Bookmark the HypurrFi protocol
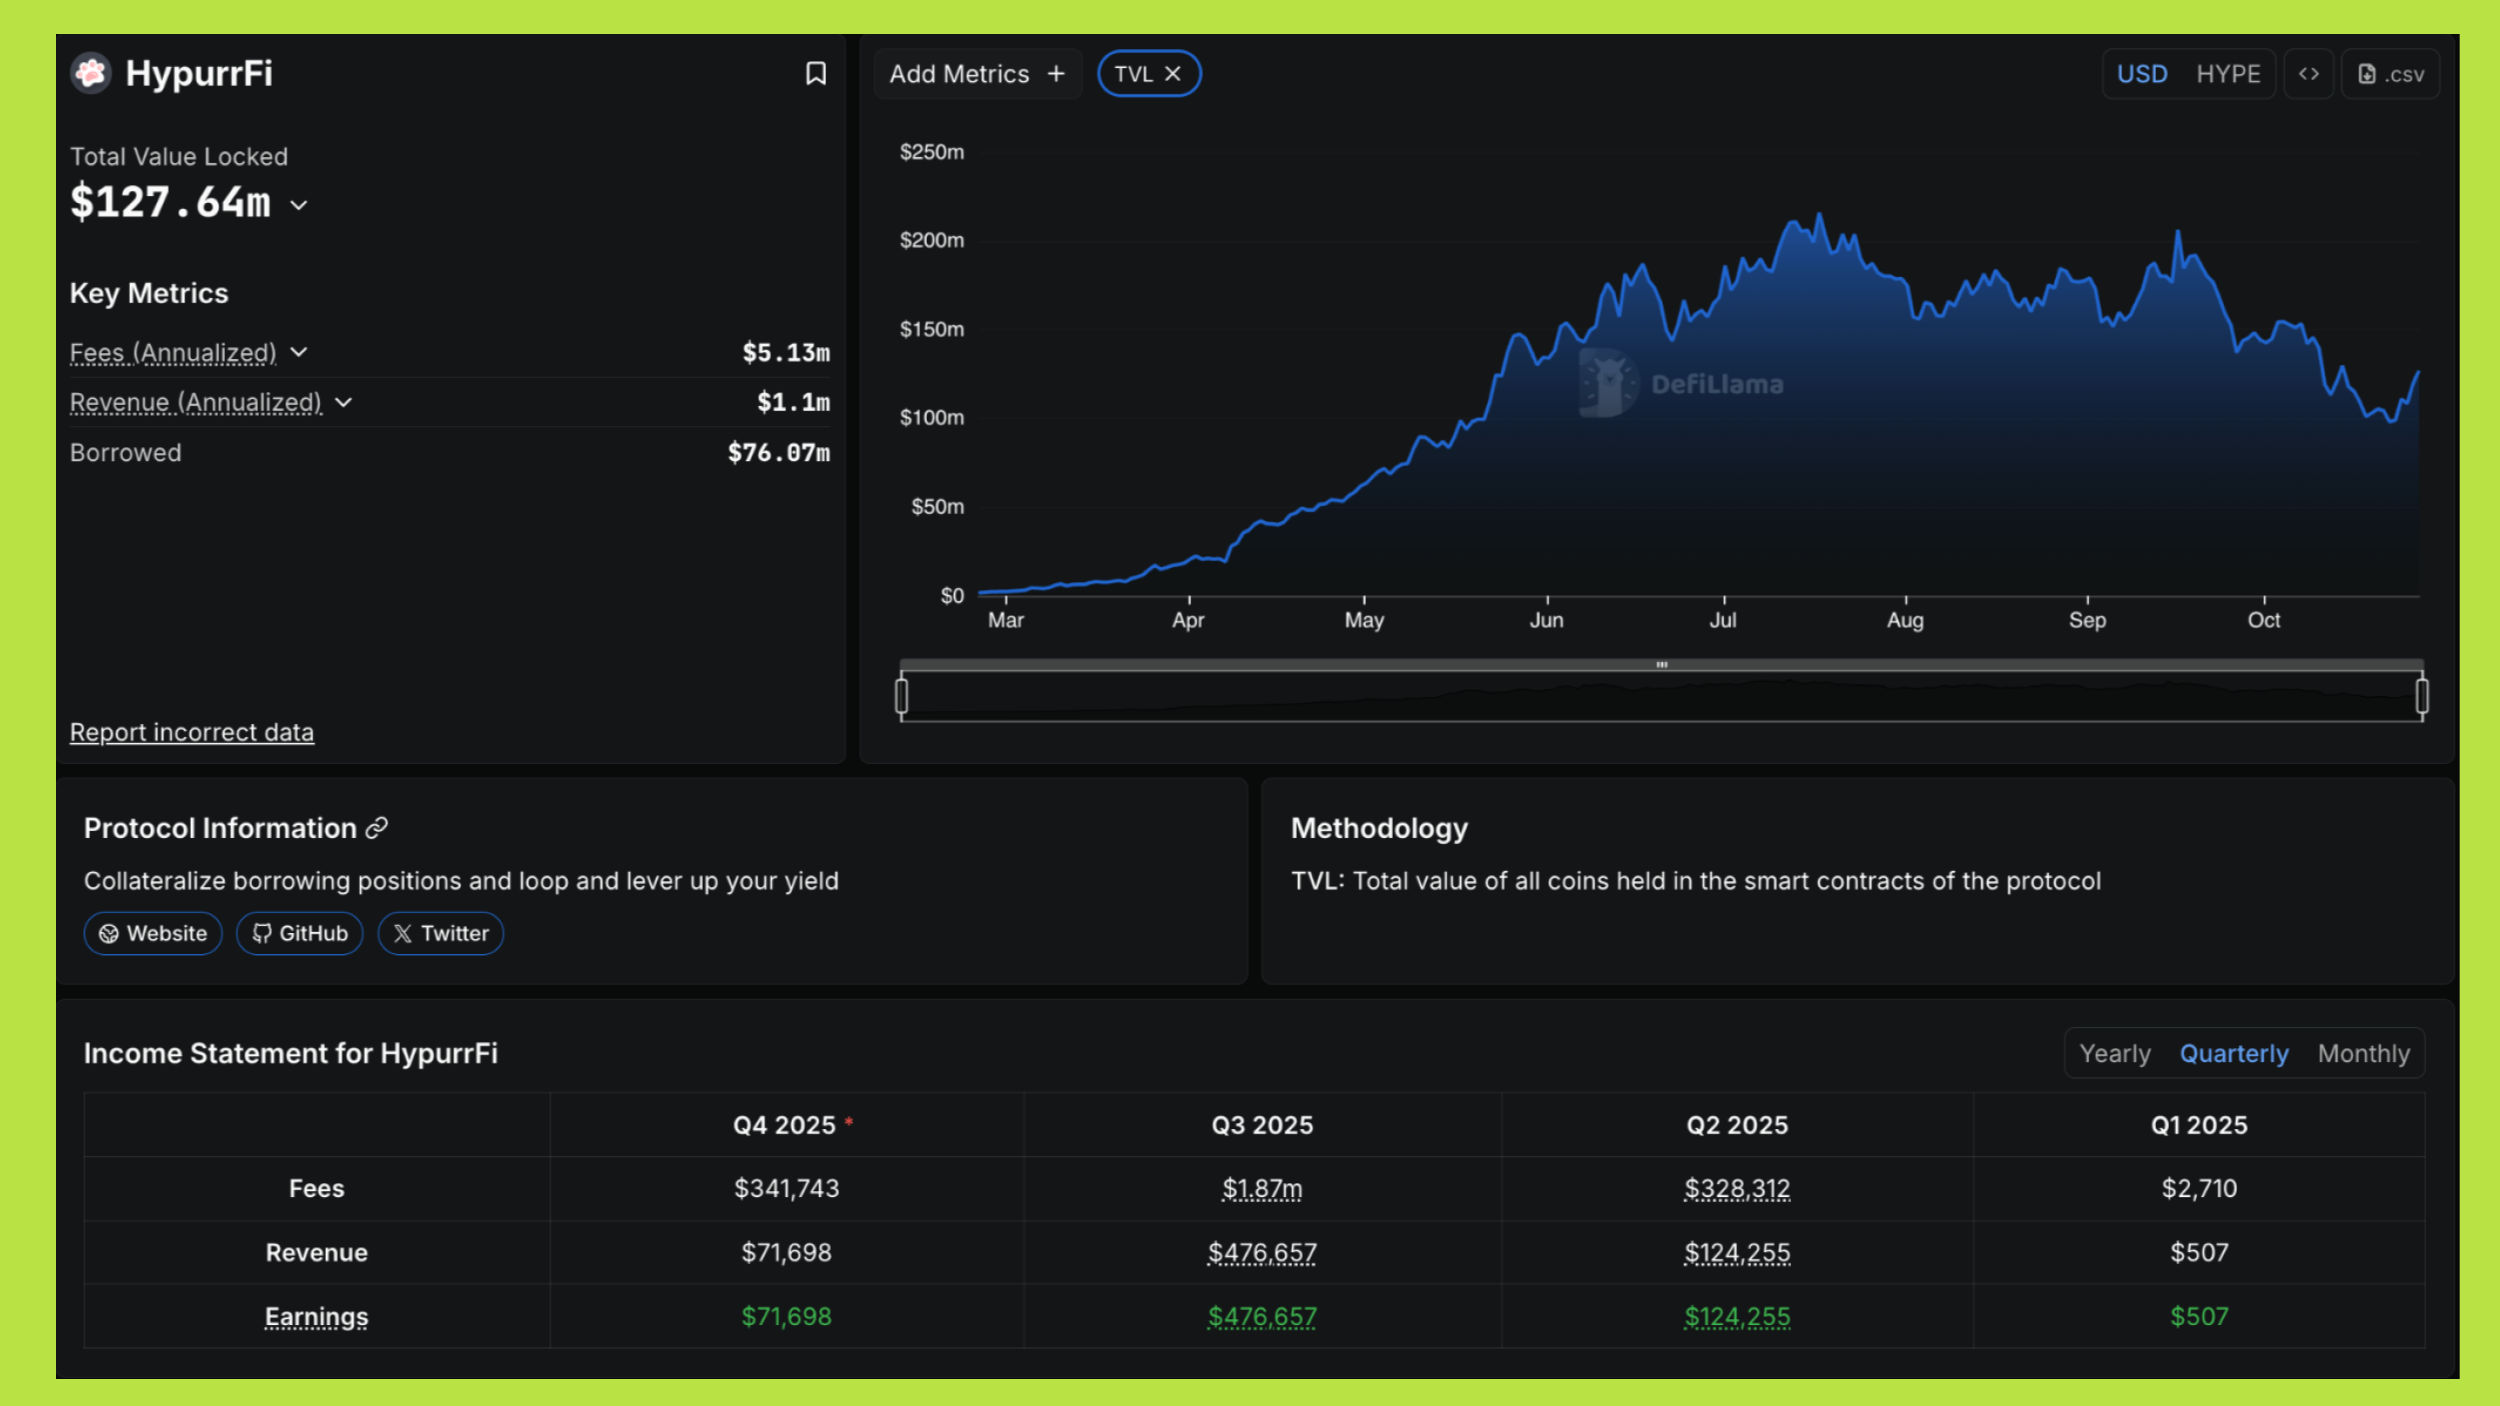This screenshot has width=2500, height=1406. click(815, 74)
